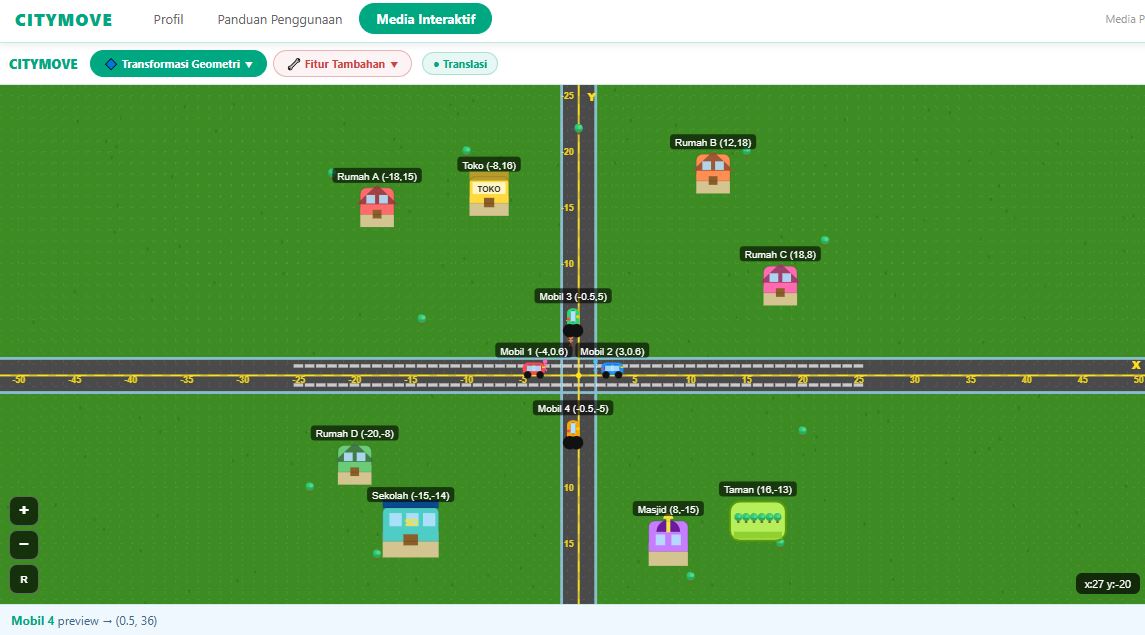The height and width of the screenshot is (635, 1145).
Task: Click the Sekolah (-15,-14) label
Action: click(410, 496)
